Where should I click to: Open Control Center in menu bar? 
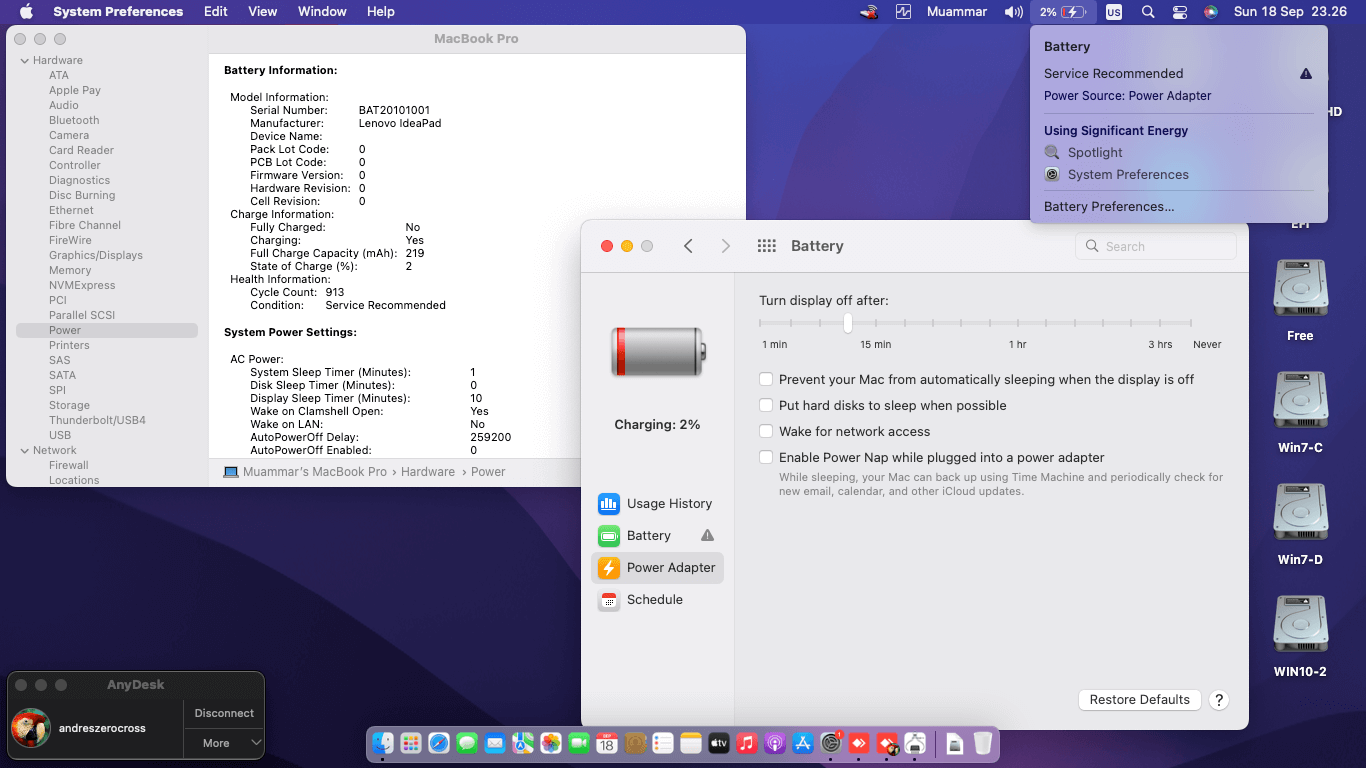pos(1180,12)
